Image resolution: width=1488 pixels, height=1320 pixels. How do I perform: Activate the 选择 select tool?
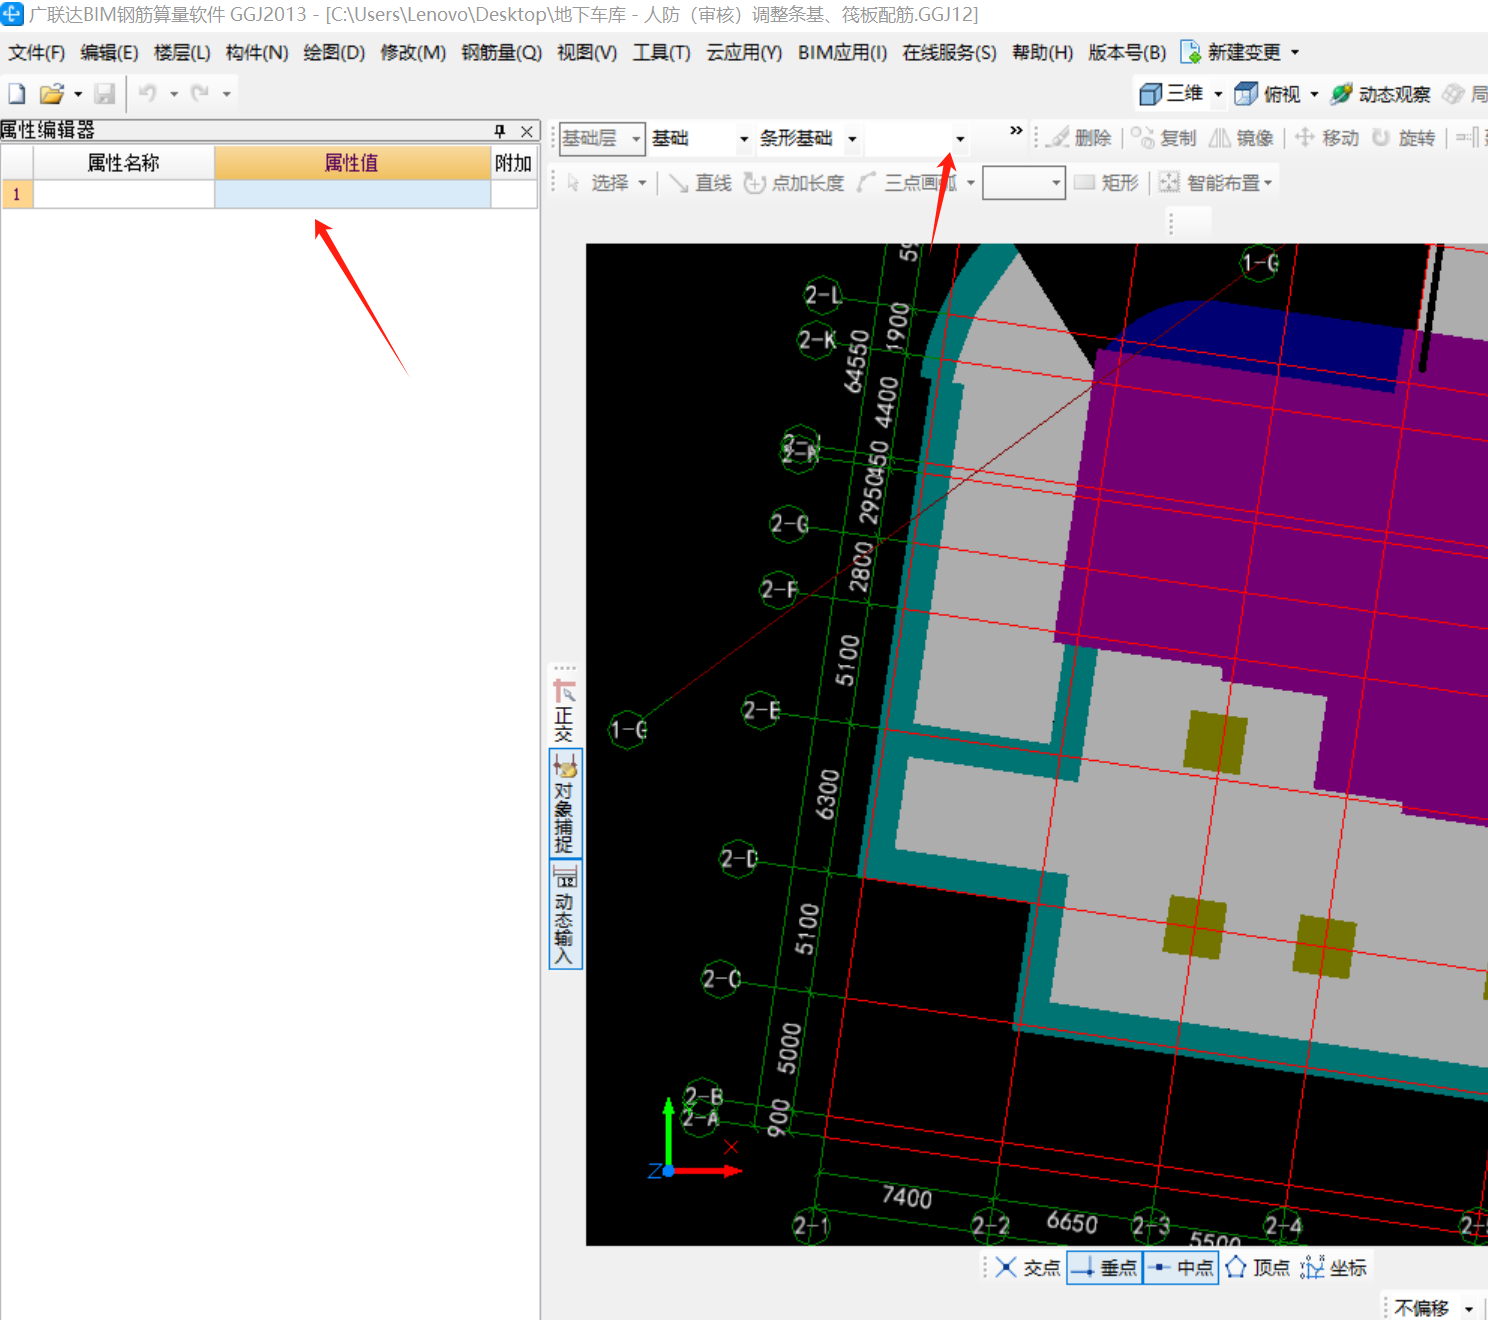click(598, 183)
